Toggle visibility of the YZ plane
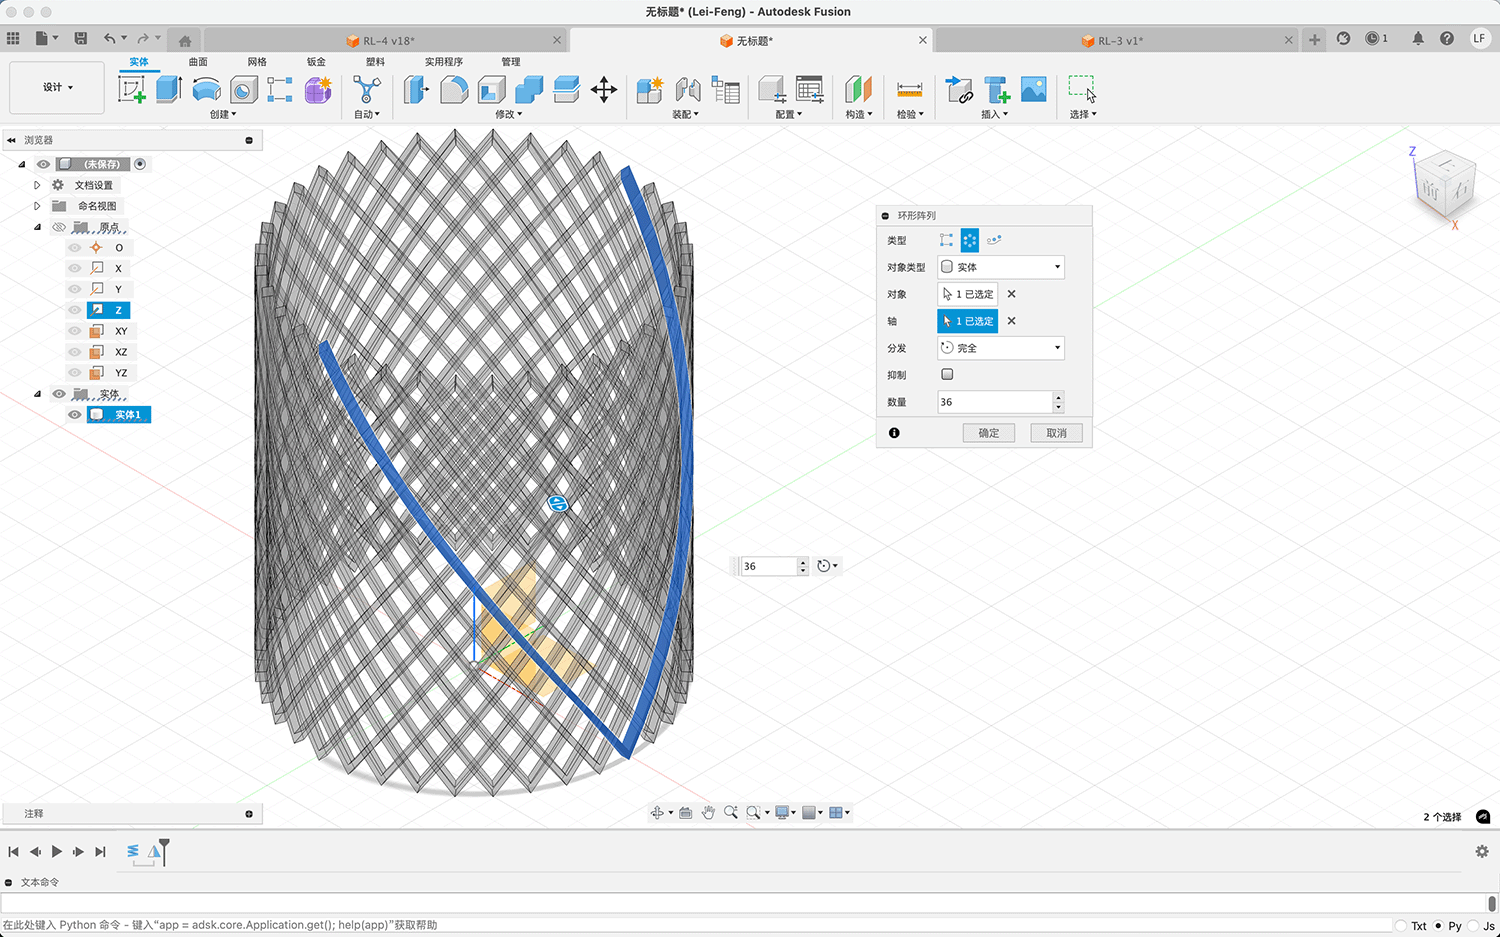The image size is (1500, 937). point(75,373)
